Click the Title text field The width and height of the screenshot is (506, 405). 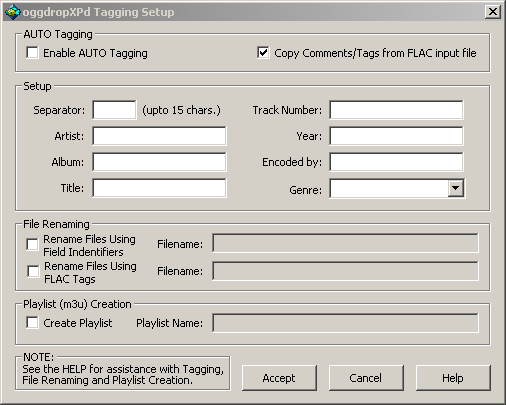tap(159, 188)
